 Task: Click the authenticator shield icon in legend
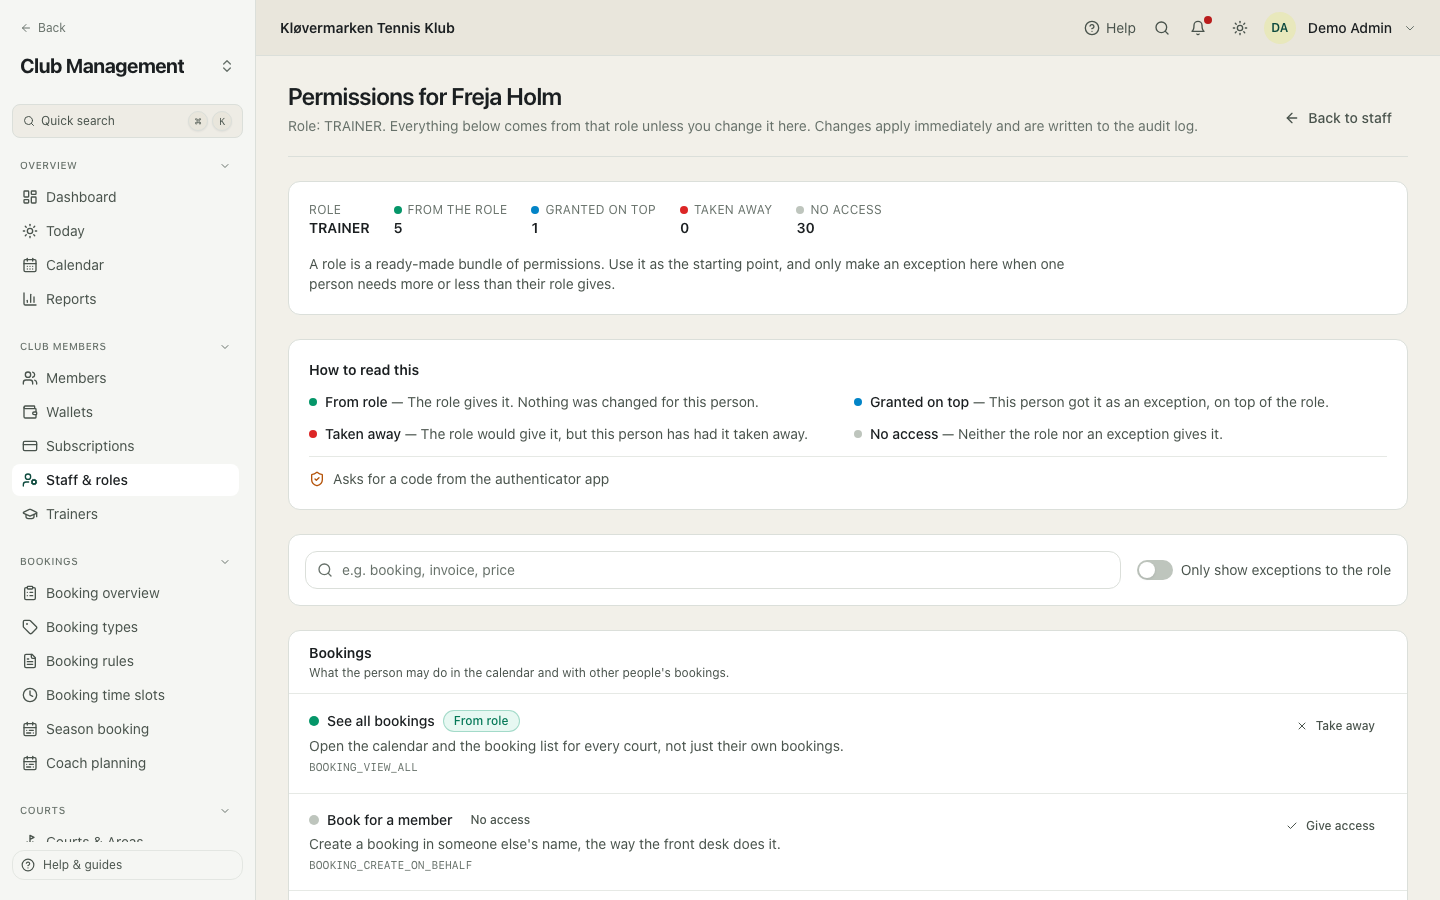(317, 479)
